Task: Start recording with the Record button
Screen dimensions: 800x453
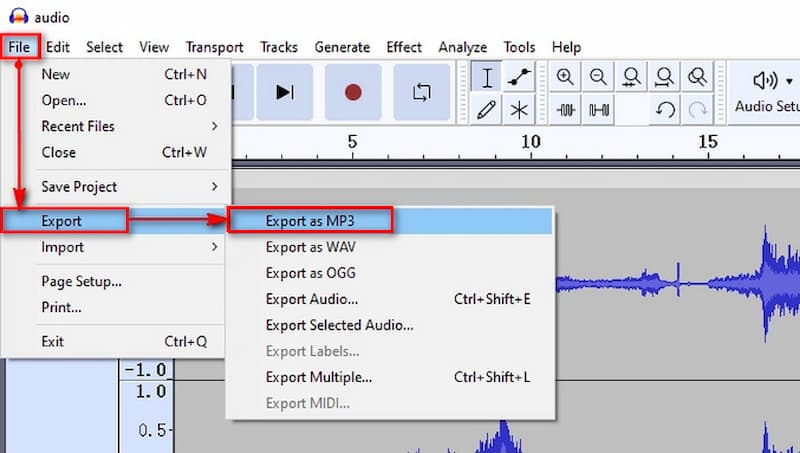Action: (x=353, y=92)
